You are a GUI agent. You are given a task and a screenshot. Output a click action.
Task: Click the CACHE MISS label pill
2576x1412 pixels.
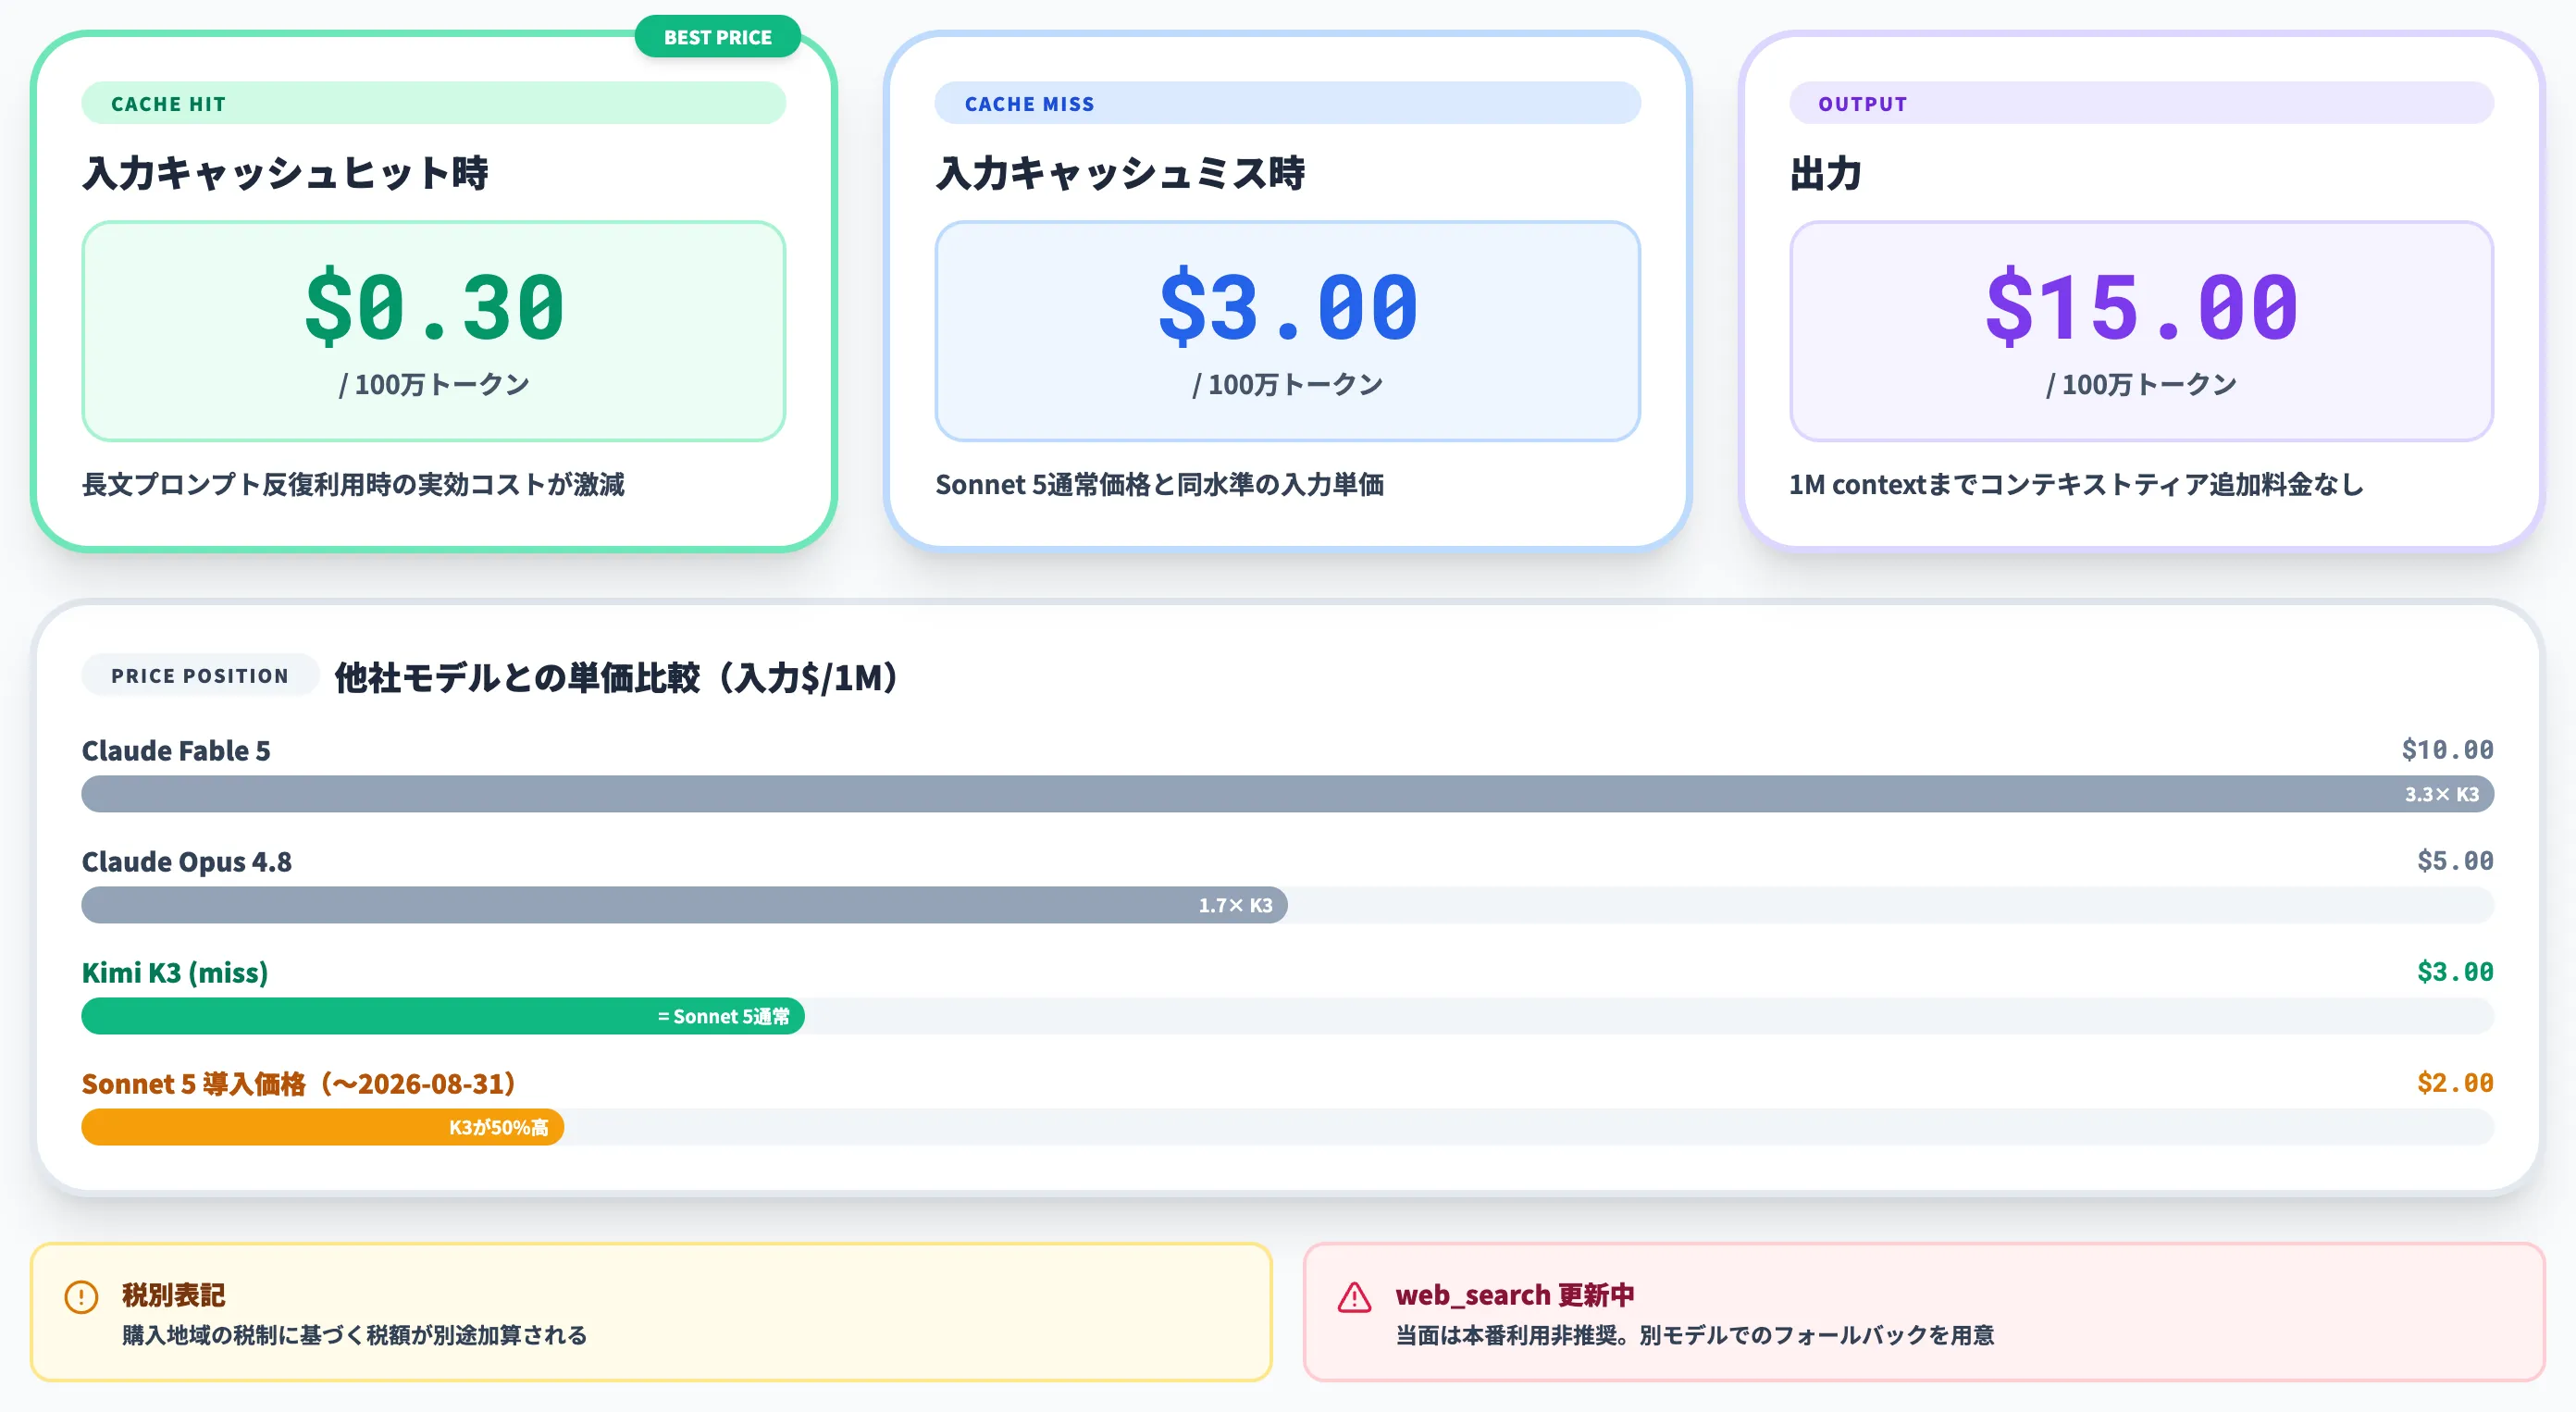[1287, 103]
